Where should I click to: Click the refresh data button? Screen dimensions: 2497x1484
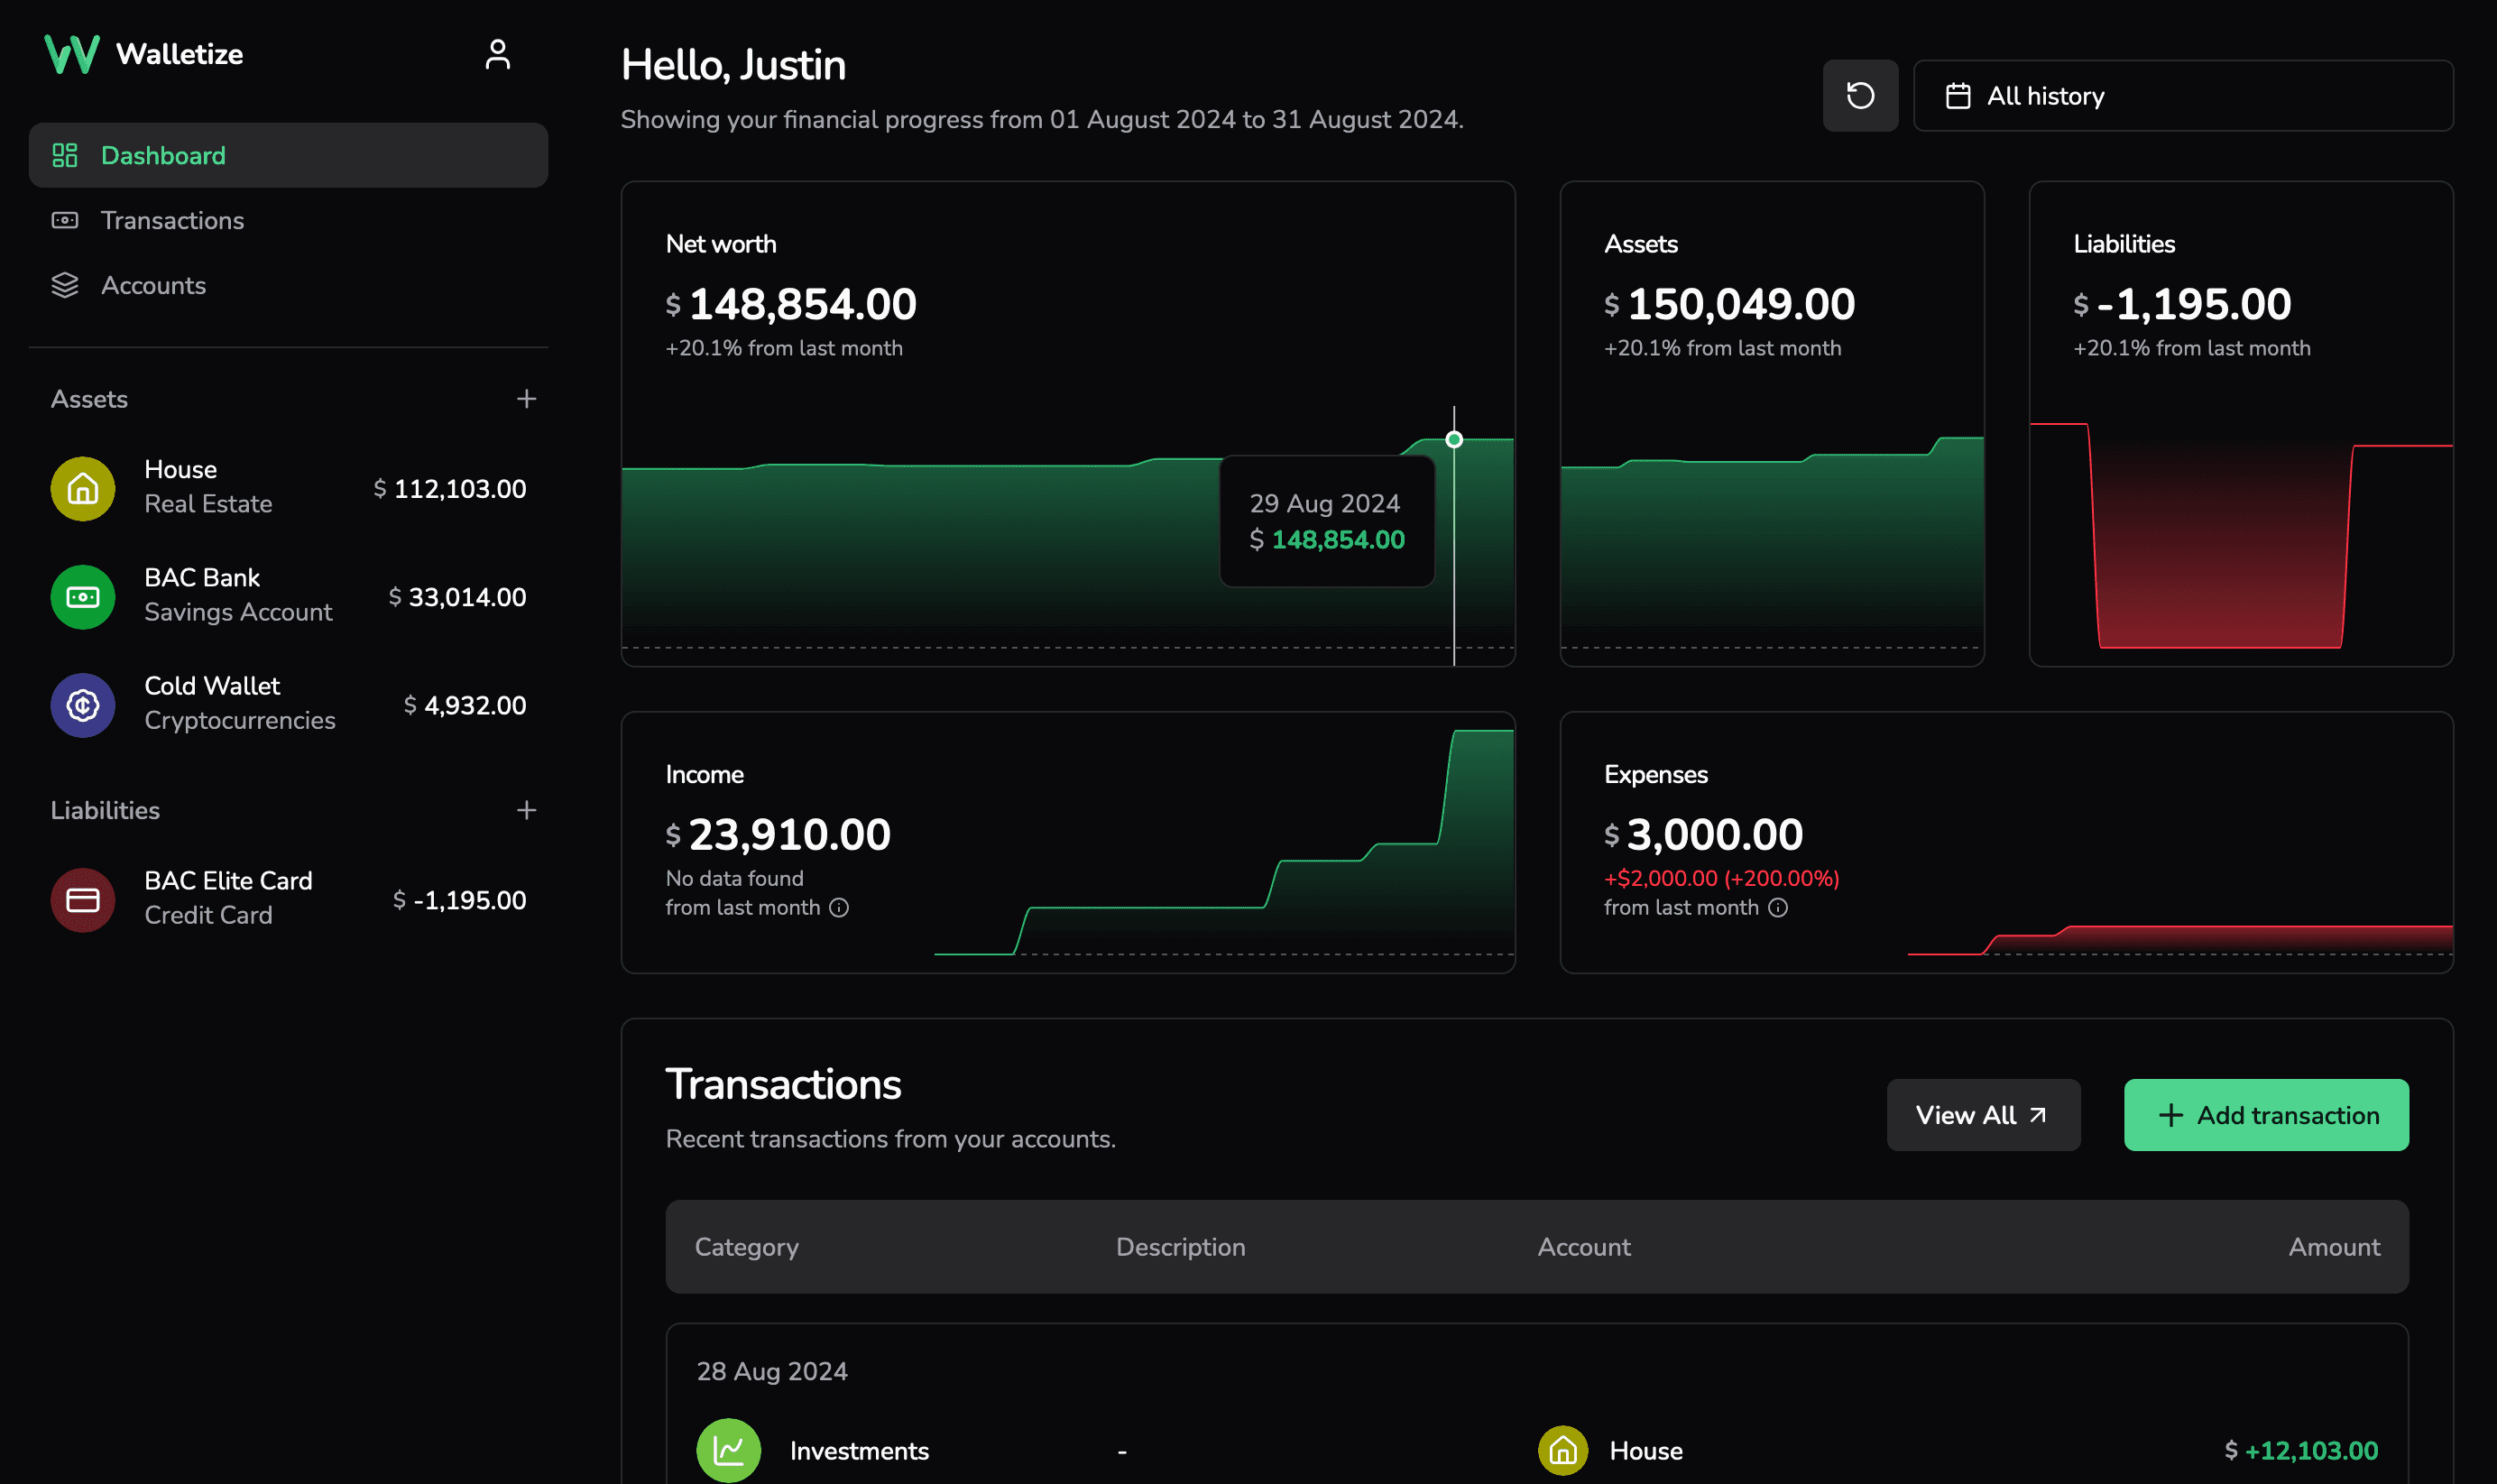pos(1860,96)
